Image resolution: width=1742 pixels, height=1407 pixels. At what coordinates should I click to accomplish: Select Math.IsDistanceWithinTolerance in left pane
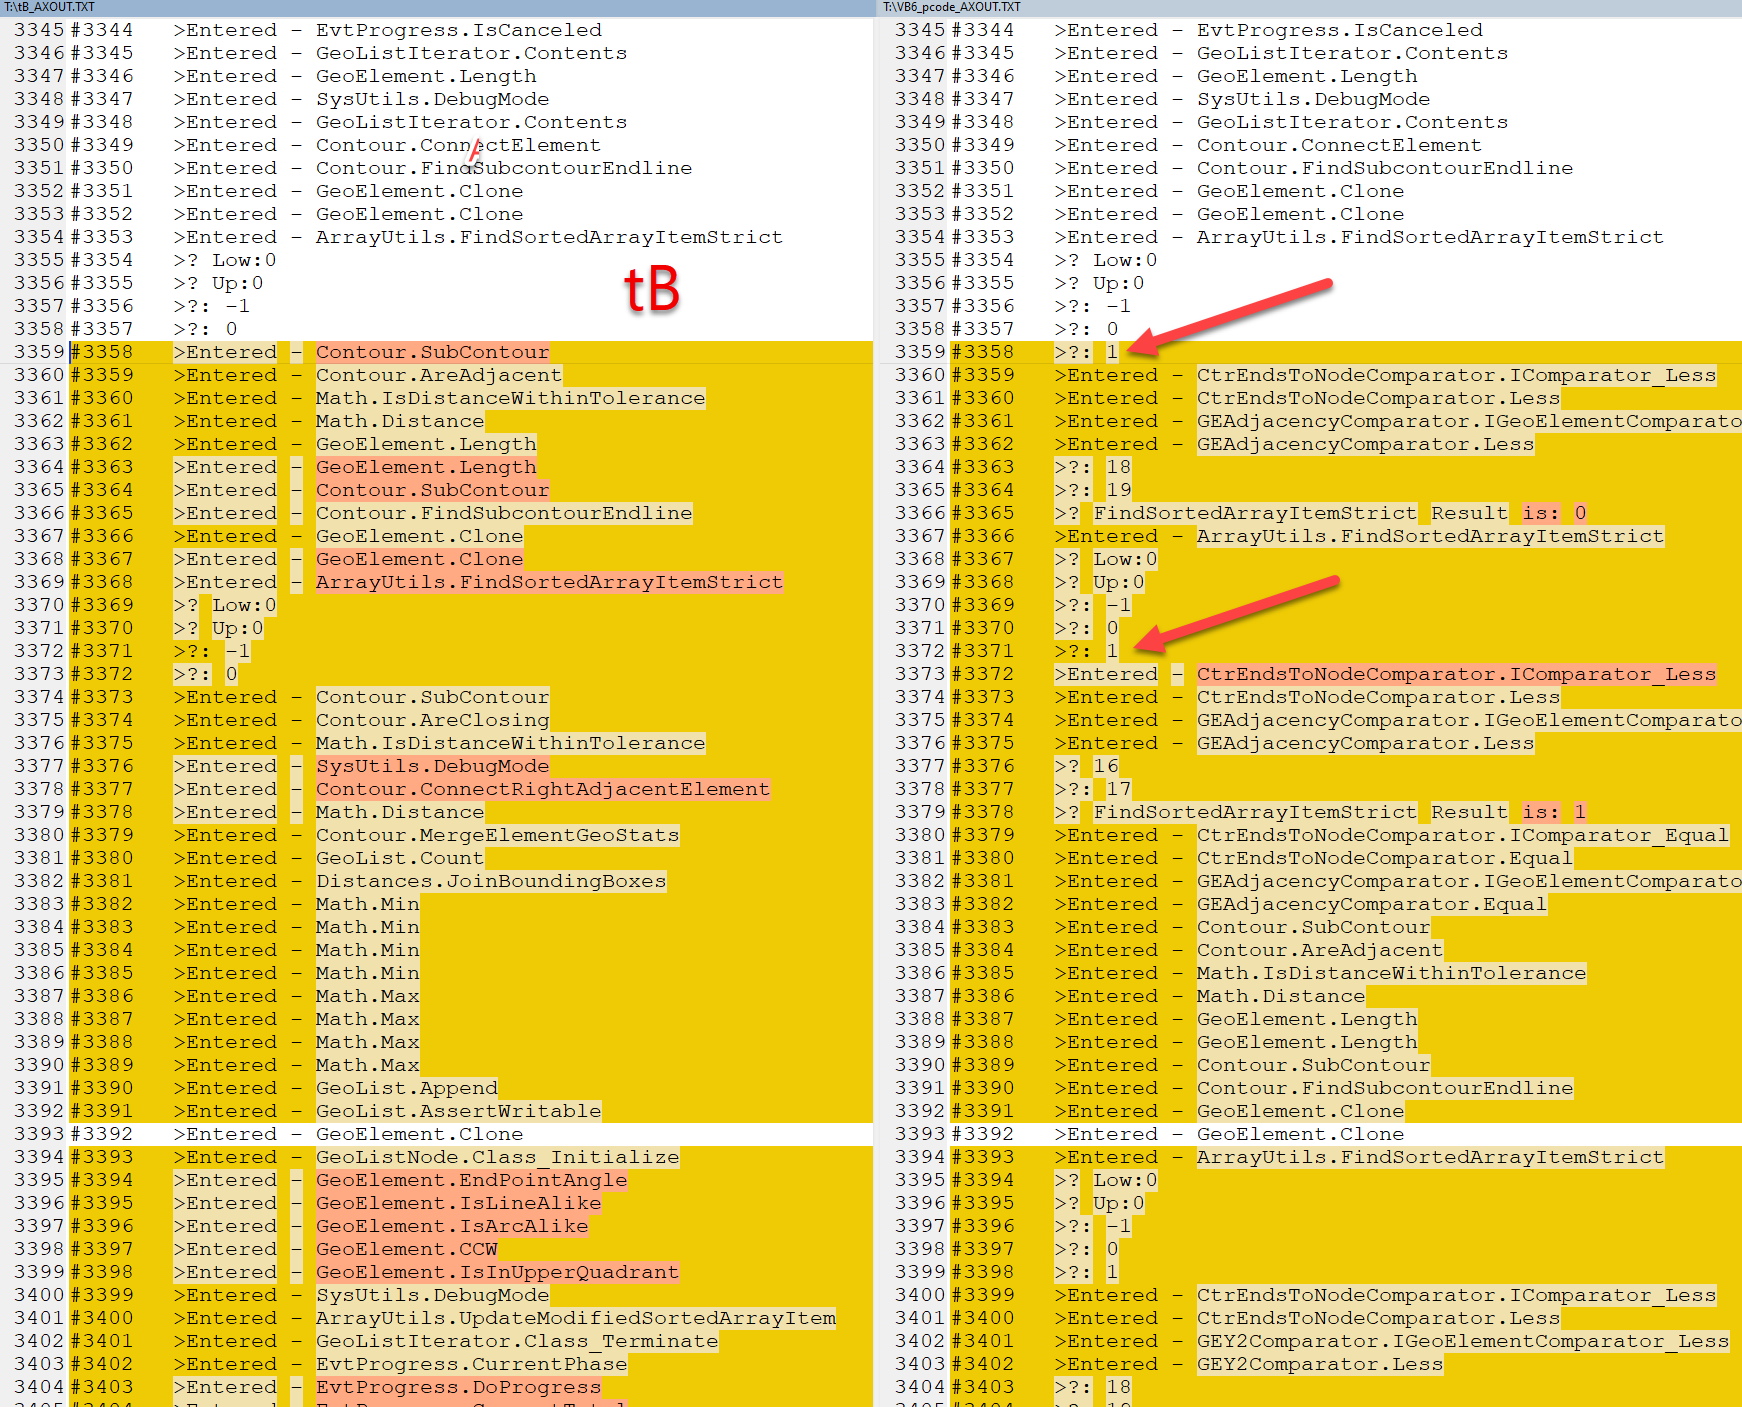click(x=509, y=397)
